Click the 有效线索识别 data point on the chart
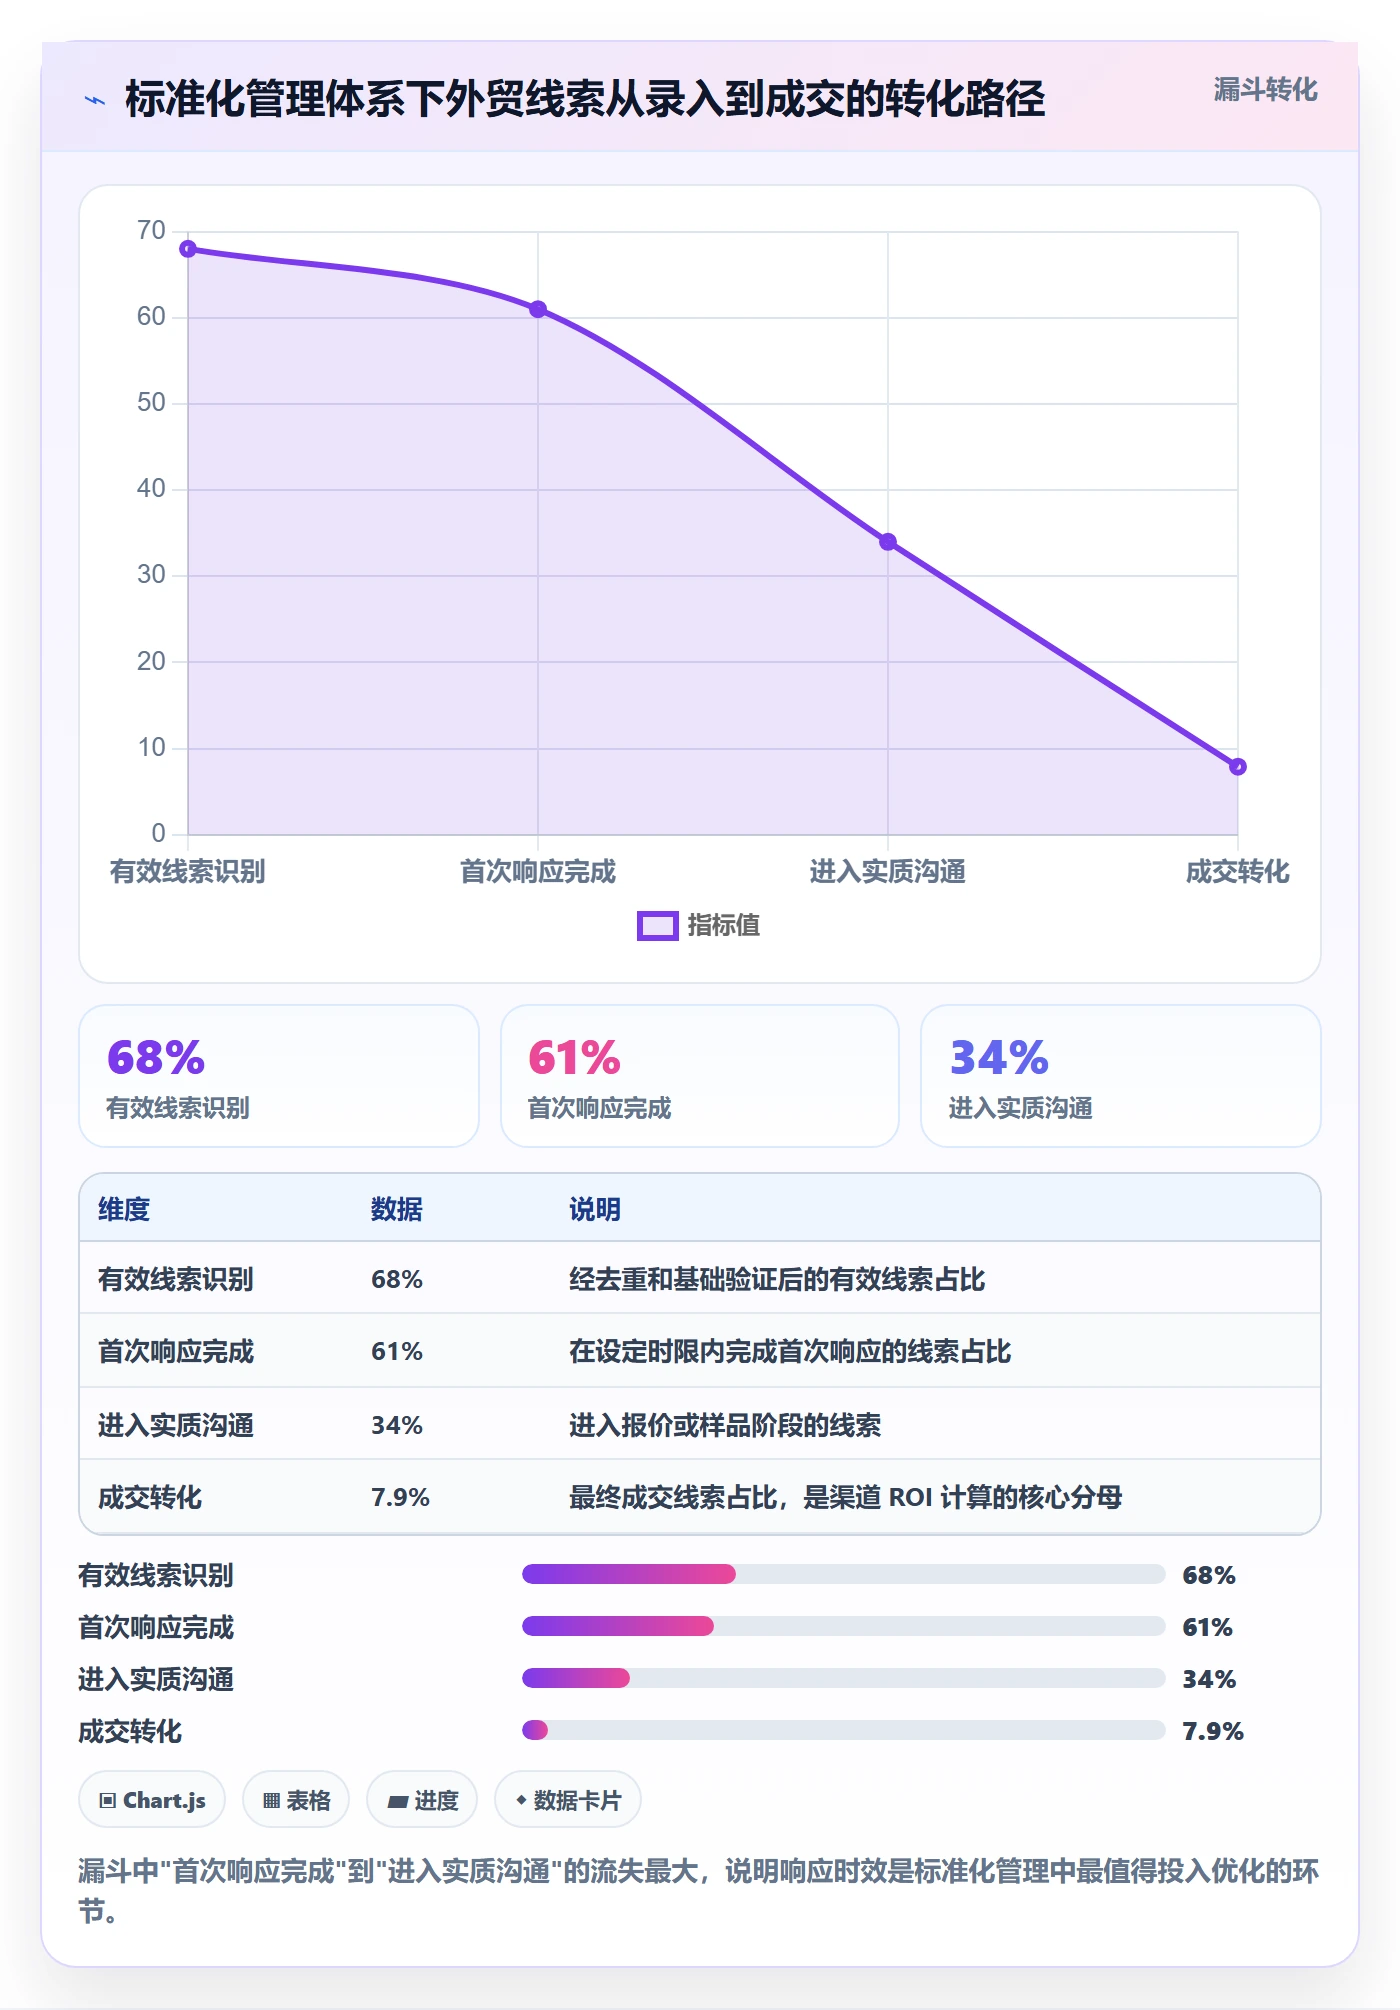This screenshot has width=1400, height=2010. (188, 249)
